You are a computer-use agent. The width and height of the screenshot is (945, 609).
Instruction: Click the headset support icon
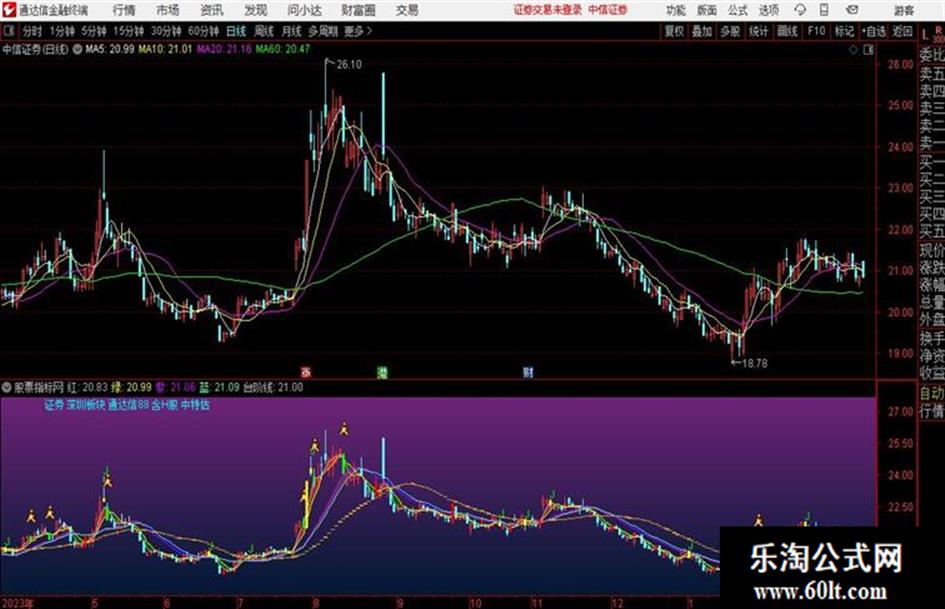(x=800, y=10)
